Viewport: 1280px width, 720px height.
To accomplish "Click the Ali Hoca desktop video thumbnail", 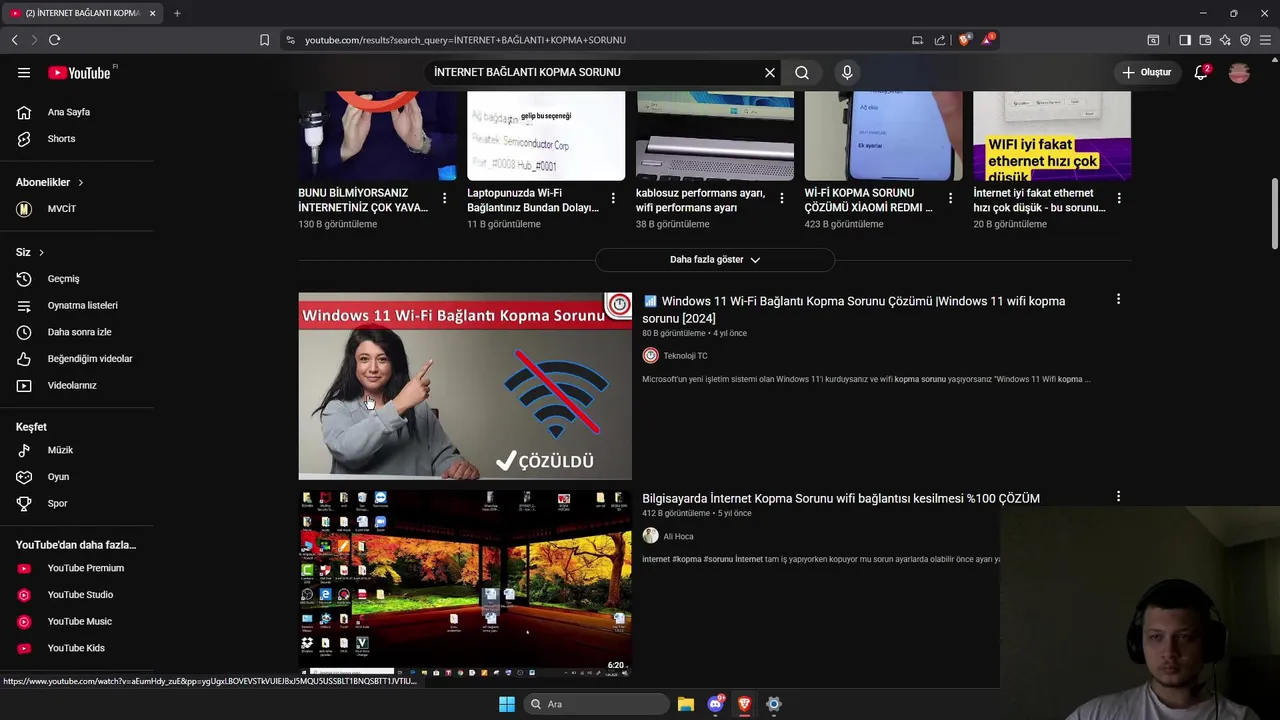I will click(465, 583).
